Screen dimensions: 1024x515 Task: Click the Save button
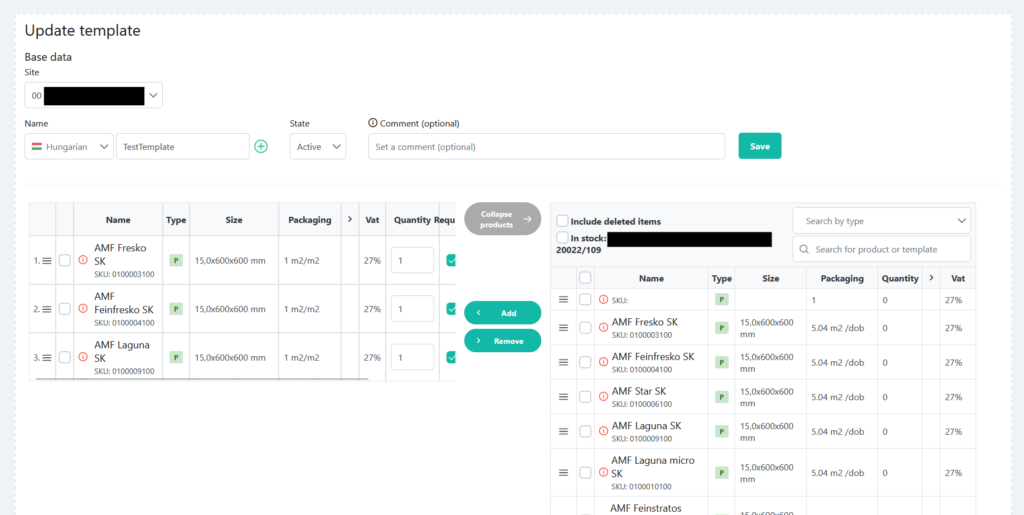click(x=760, y=146)
